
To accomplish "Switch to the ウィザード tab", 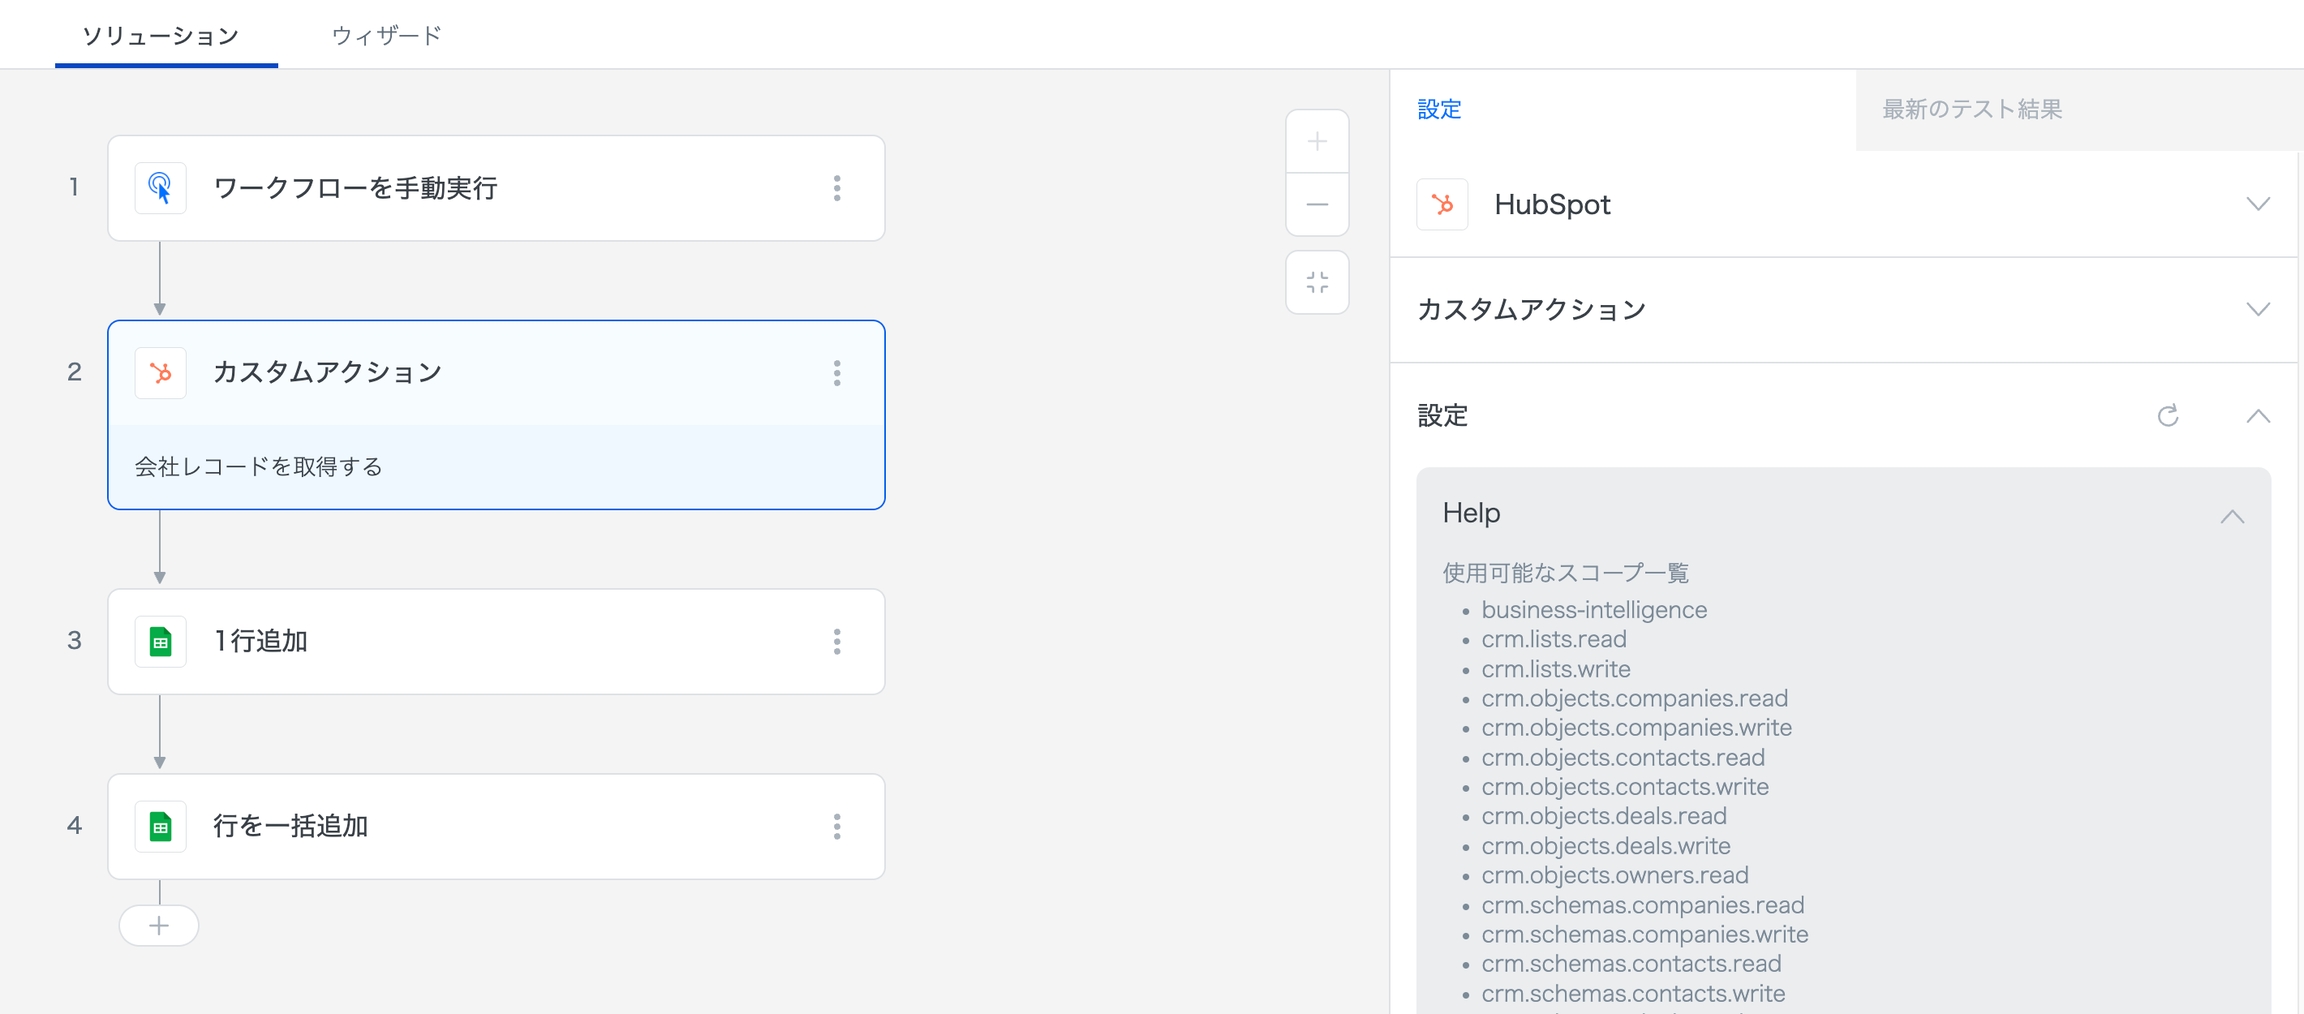I will 386,36.
